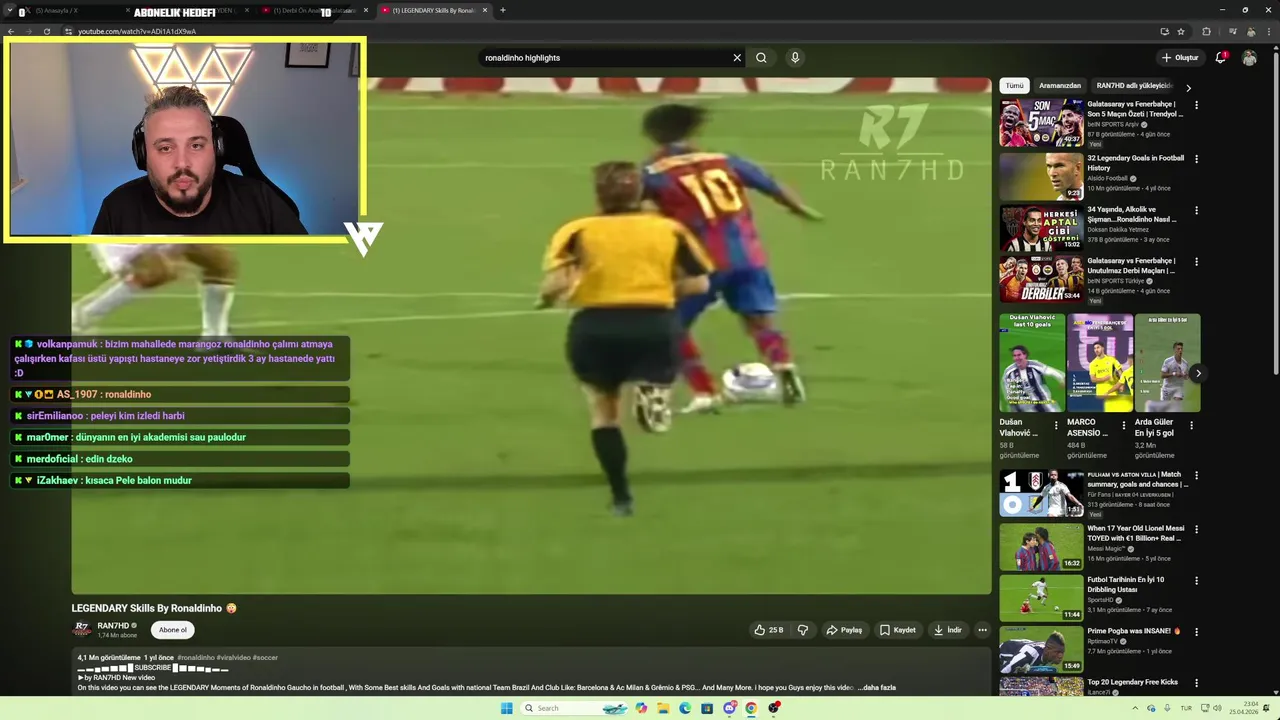Open YouTube notifications bell
The width and height of the screenshot is (1280, 720).
(1221, 58)
